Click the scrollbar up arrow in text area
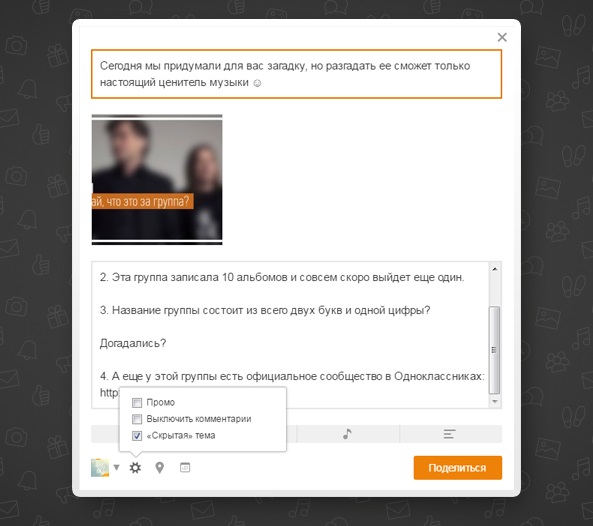 (495, 269)
